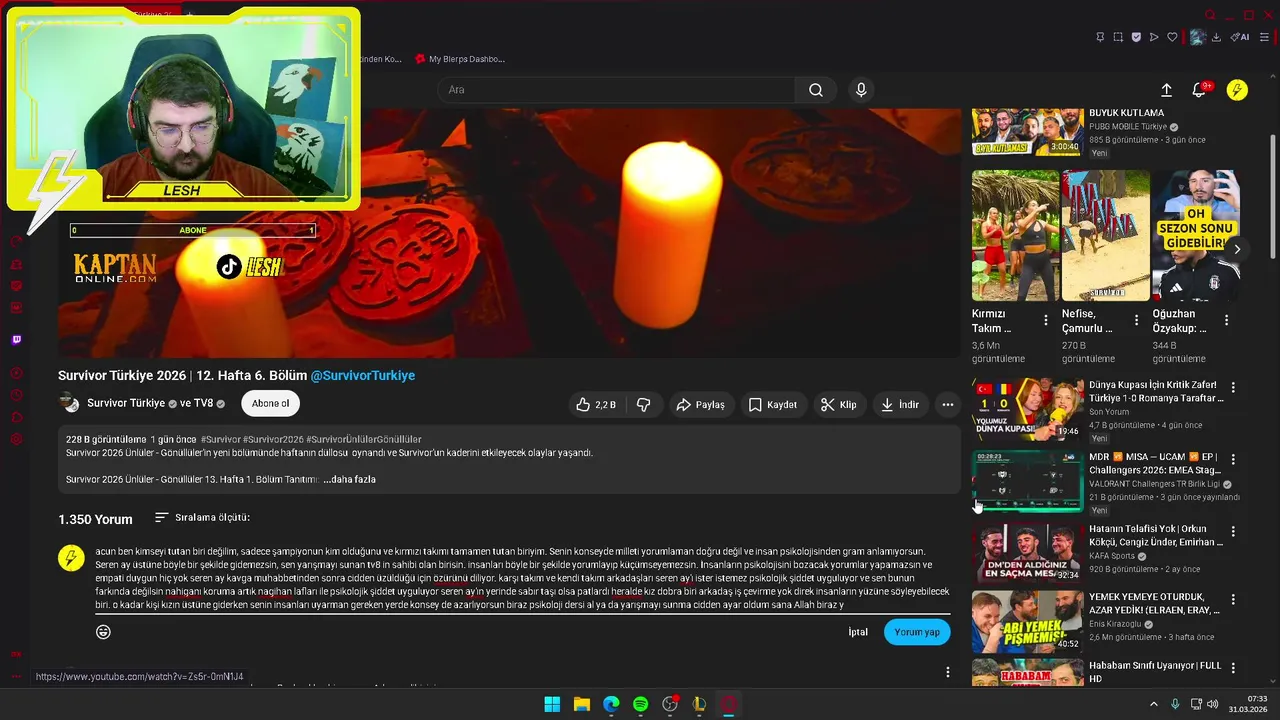Download the video with İndir
The width and height of the screenshot is (1280, 720).
[899, 405]
